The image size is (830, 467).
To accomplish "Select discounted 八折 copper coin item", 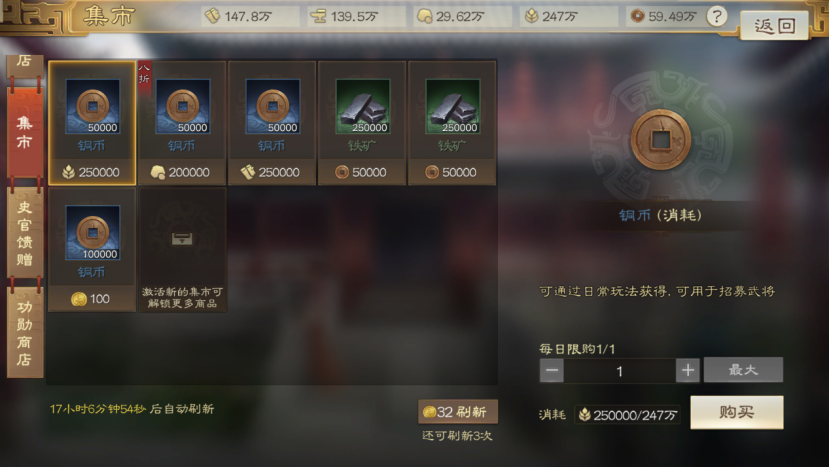I will [x=182, y=123].
